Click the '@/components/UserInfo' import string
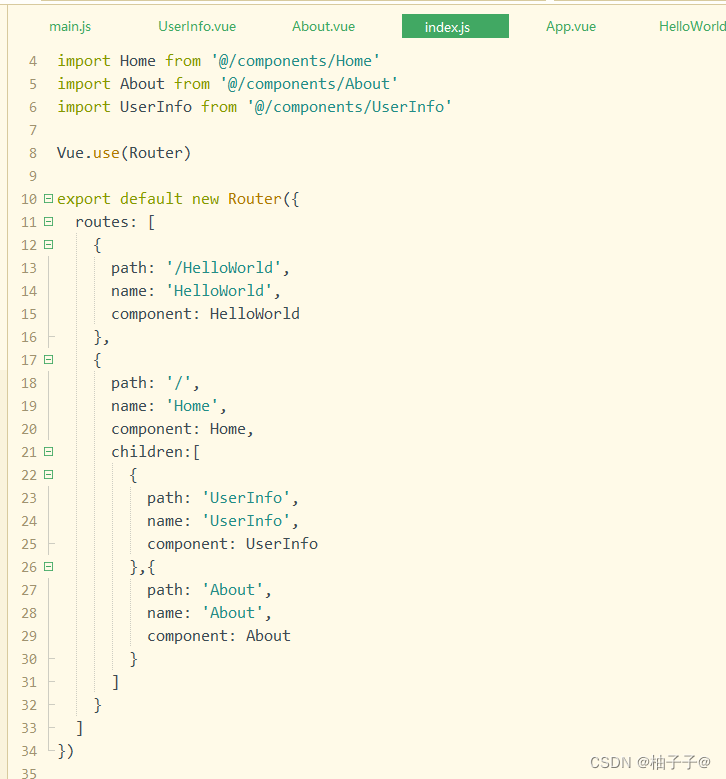726x779 pixels. point(349,107)
